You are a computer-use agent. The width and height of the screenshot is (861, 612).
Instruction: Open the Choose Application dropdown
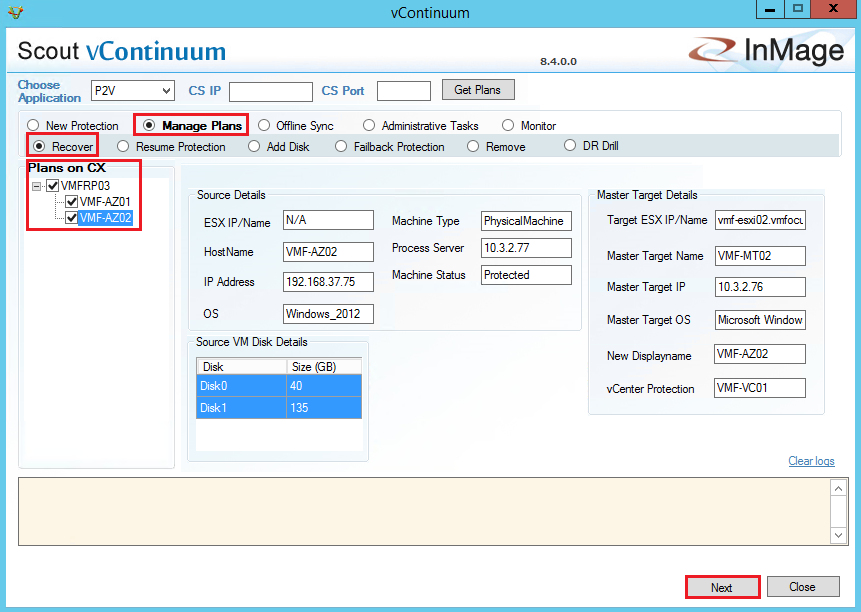pyautogui.click(x=166, y=91)
